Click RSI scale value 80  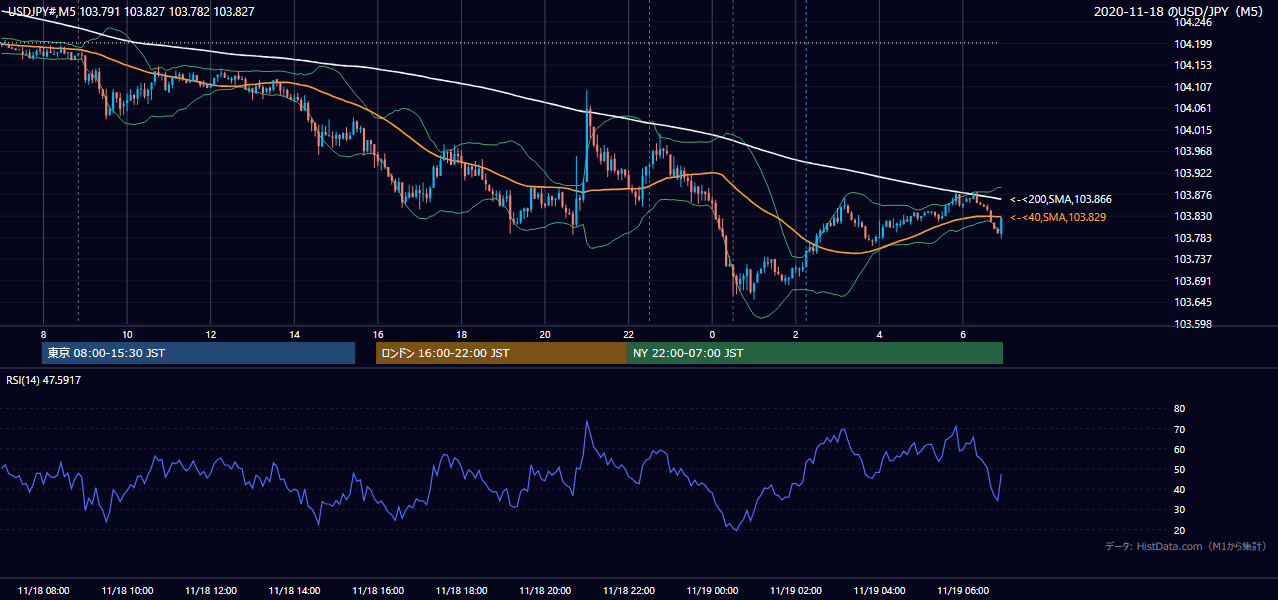click(x=1179, y=409)
